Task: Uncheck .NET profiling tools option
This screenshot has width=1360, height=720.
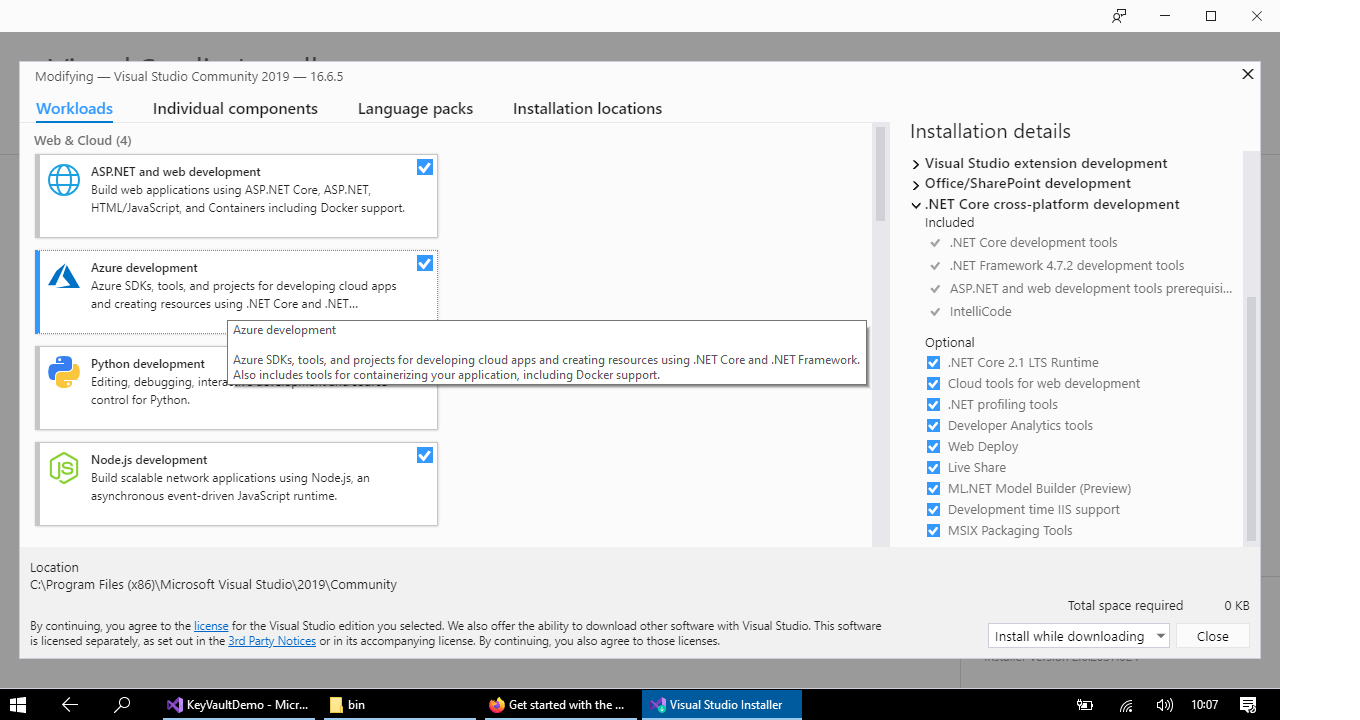Action: point(933,404)
